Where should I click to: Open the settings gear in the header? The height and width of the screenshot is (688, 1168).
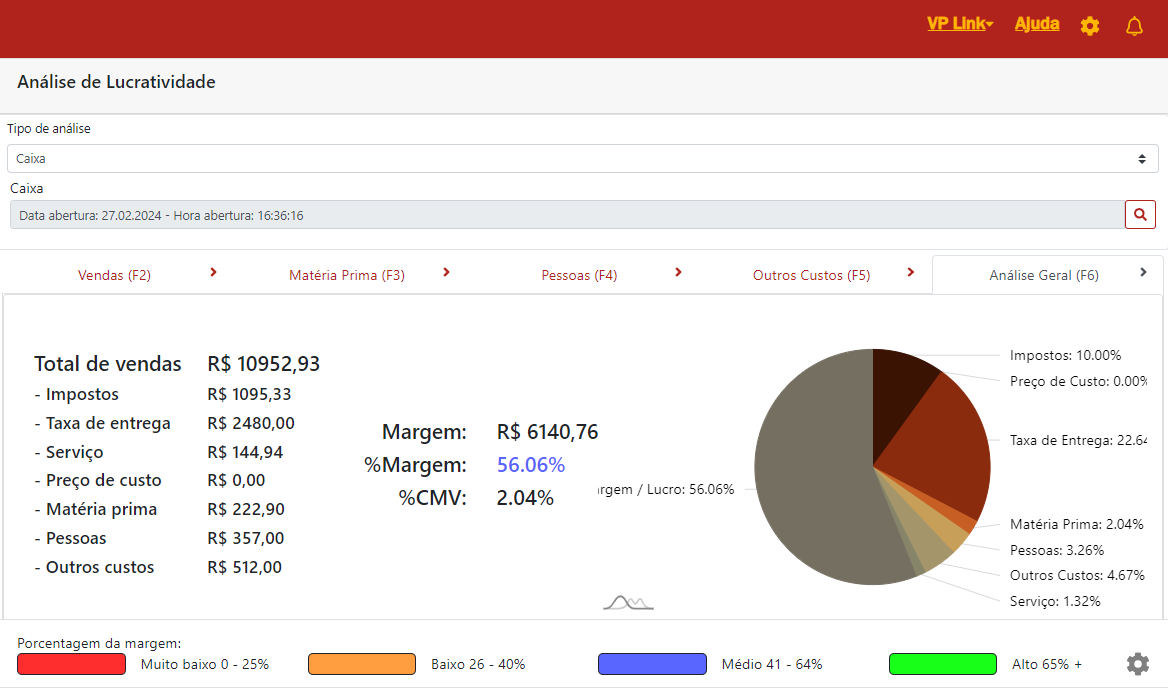(x=1090, y=26)
